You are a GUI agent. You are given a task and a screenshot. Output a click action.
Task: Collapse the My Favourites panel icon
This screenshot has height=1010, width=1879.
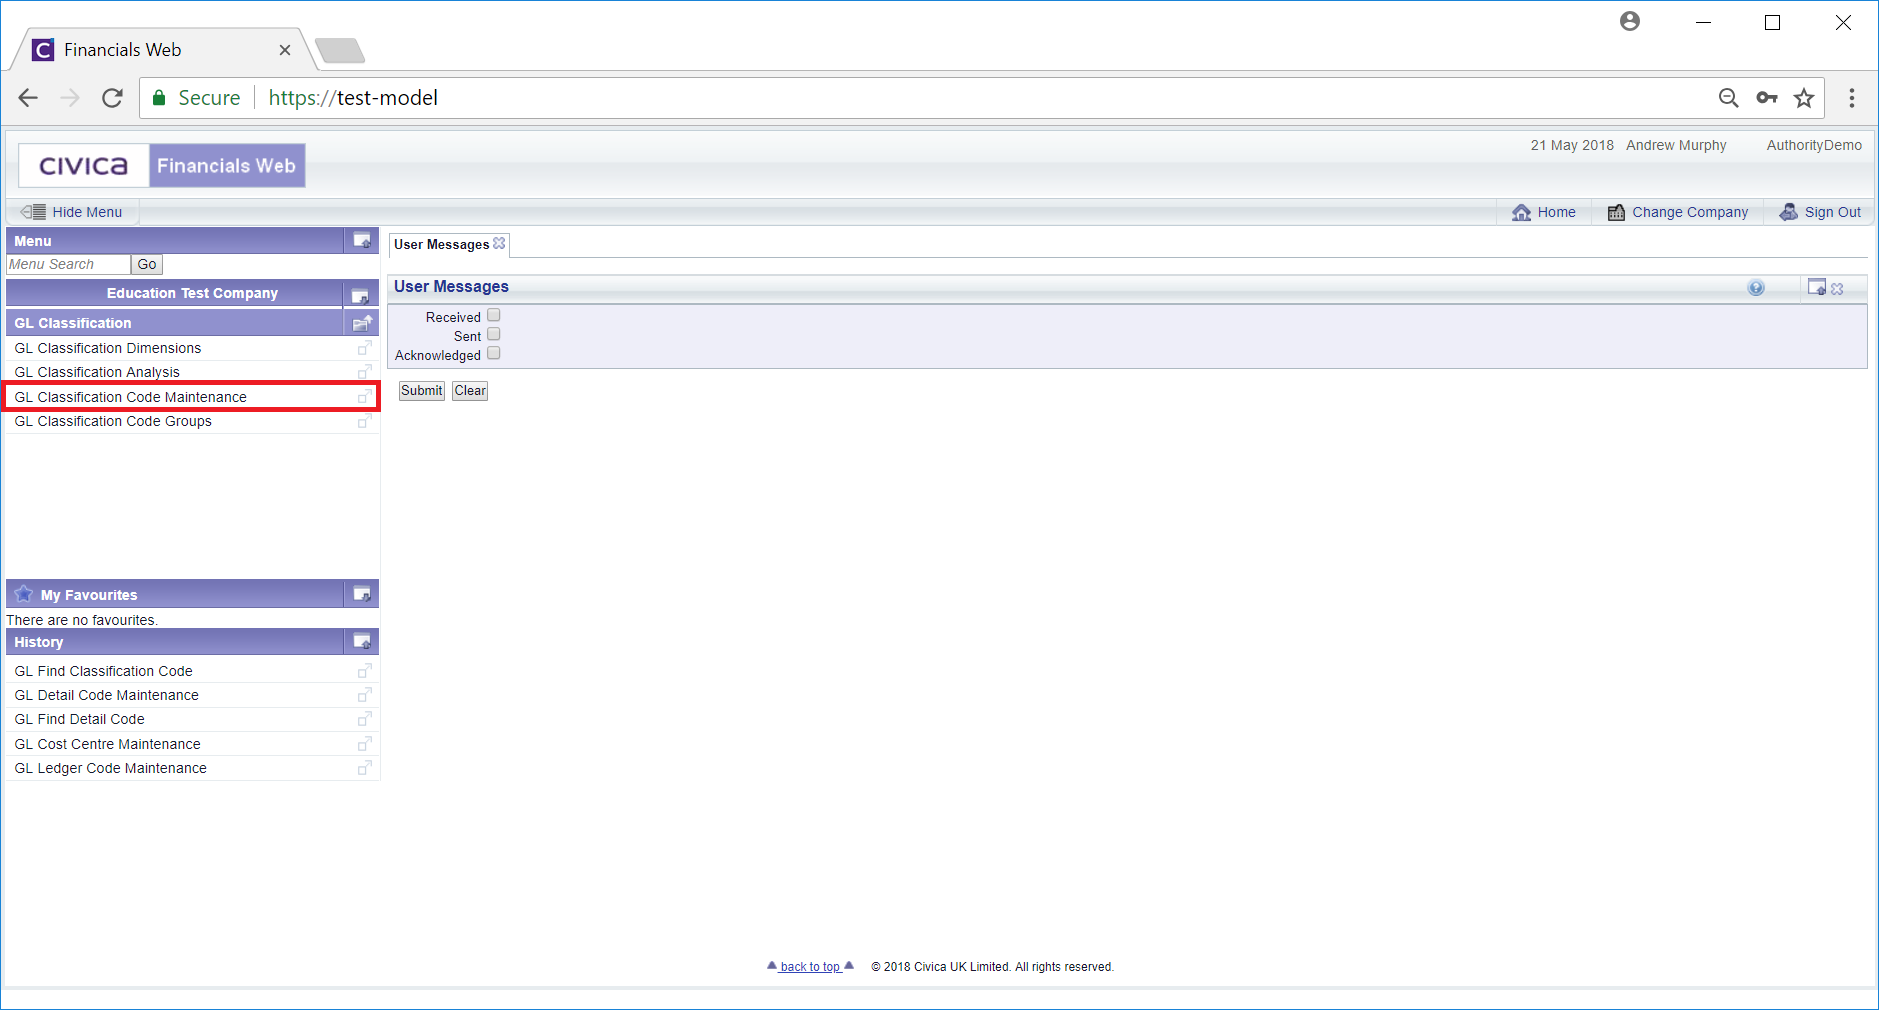[x=362, y=594]
